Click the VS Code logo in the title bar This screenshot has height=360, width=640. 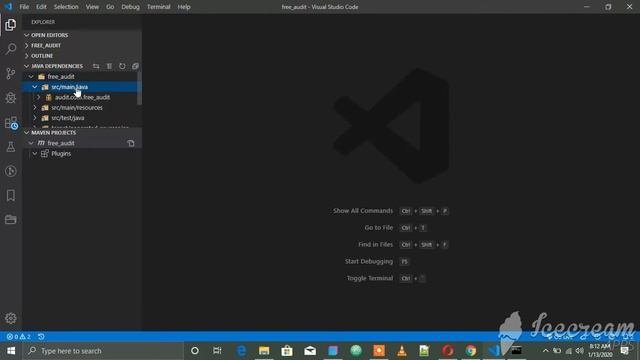pyautogui.click(x=8, y=7)
